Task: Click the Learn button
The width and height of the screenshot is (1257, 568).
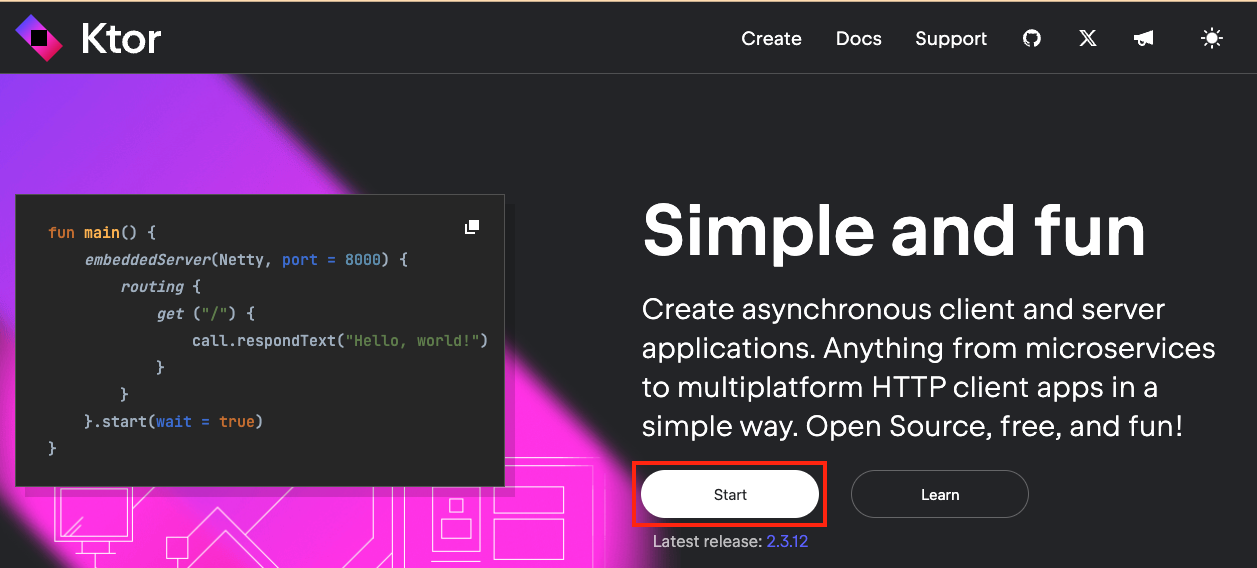Action: [940, 494]
